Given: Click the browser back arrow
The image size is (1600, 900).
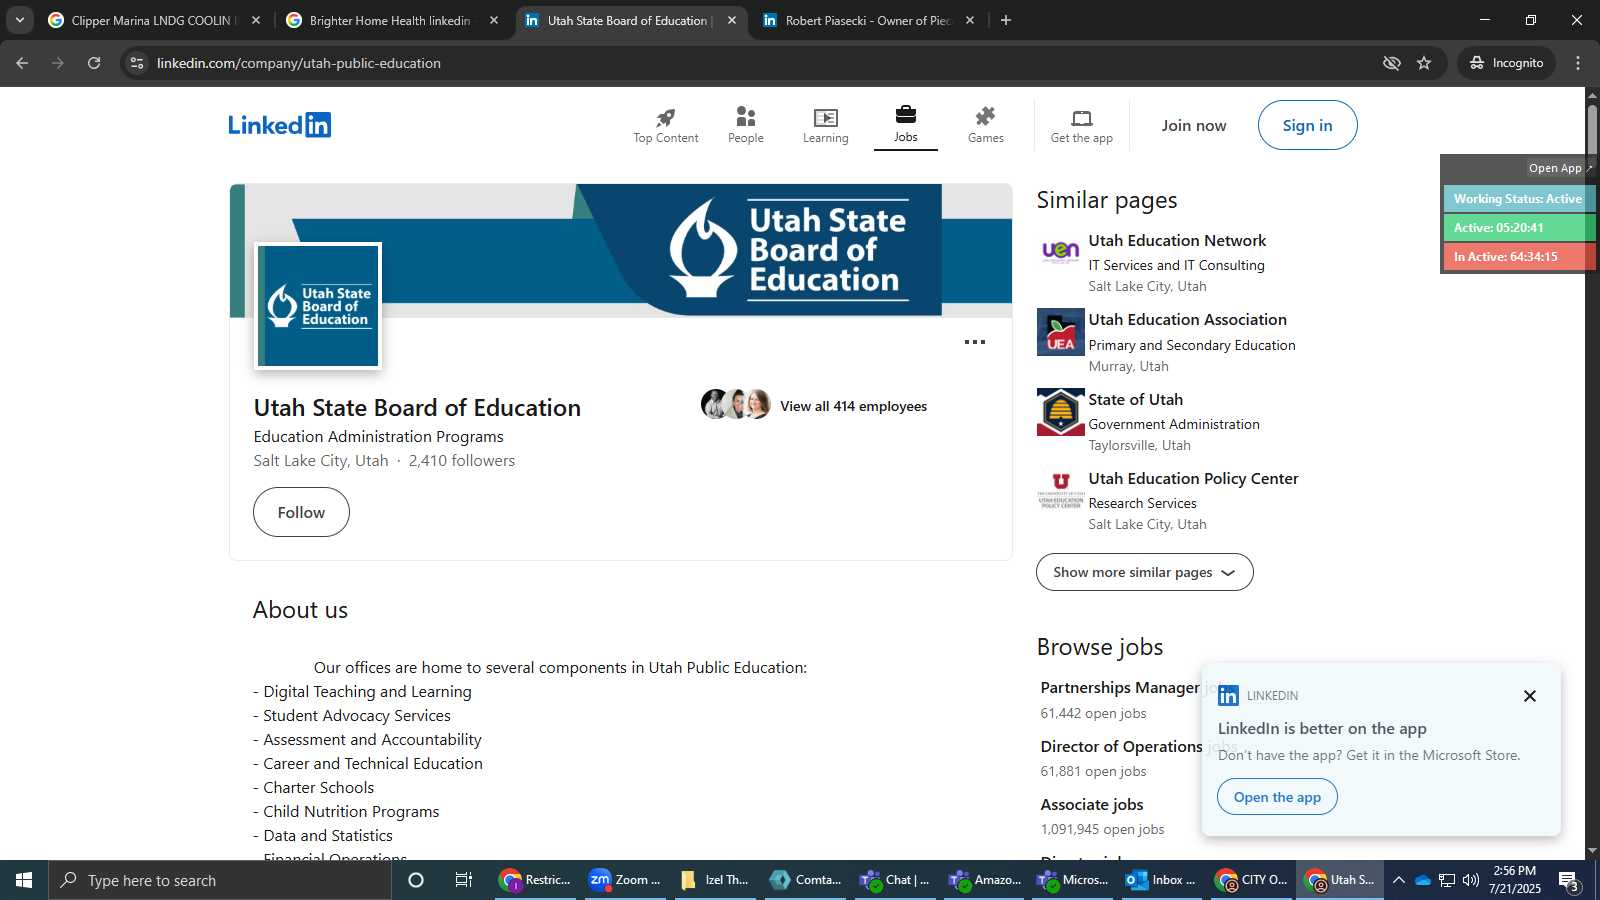Looking at the screenshot, I should (22, 63).
